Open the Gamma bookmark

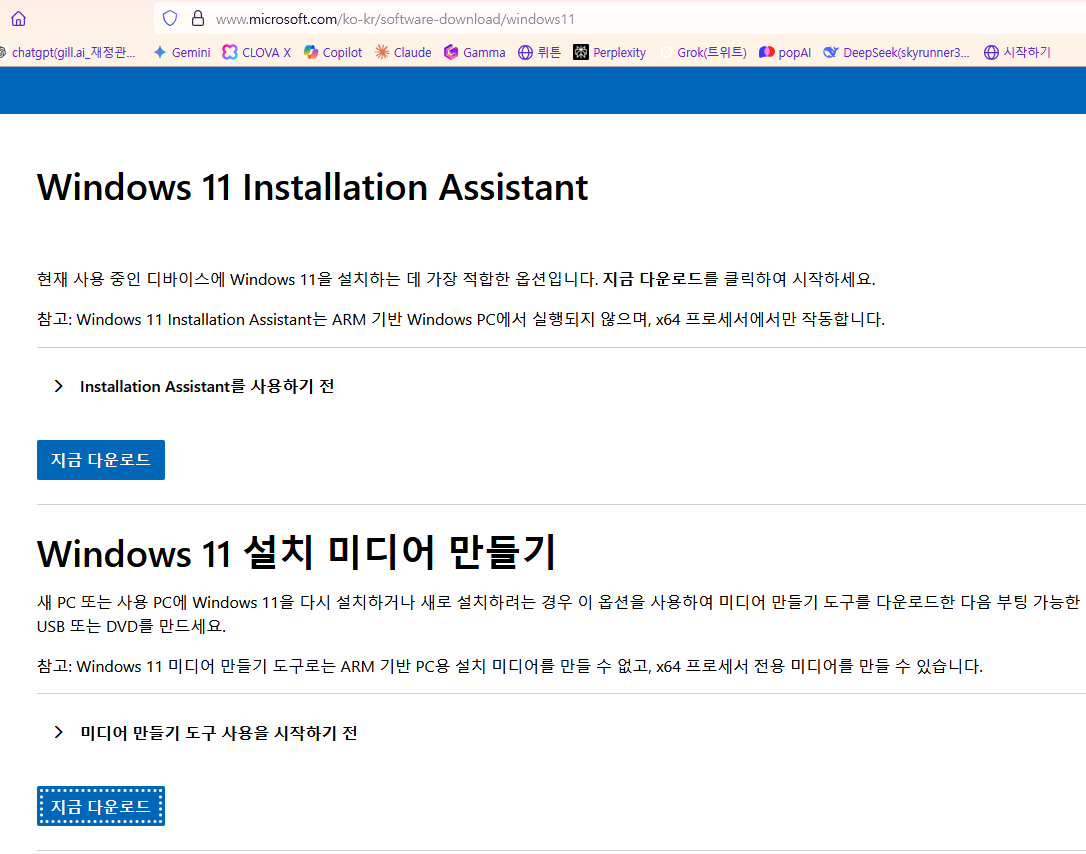tap(475, 53)
